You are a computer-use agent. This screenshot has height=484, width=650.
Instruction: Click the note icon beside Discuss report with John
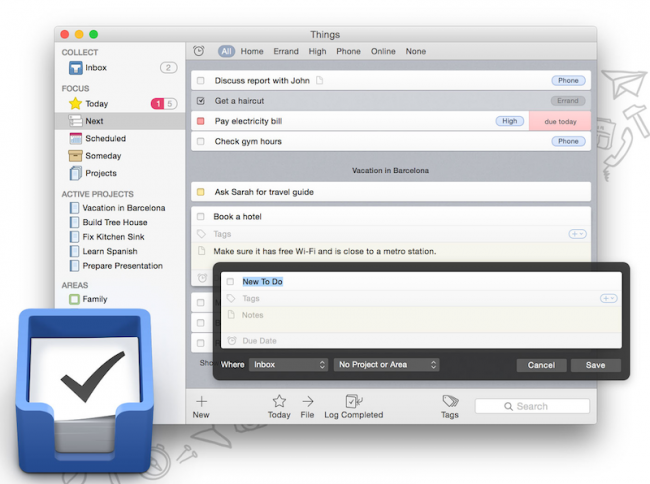[319, 80]
